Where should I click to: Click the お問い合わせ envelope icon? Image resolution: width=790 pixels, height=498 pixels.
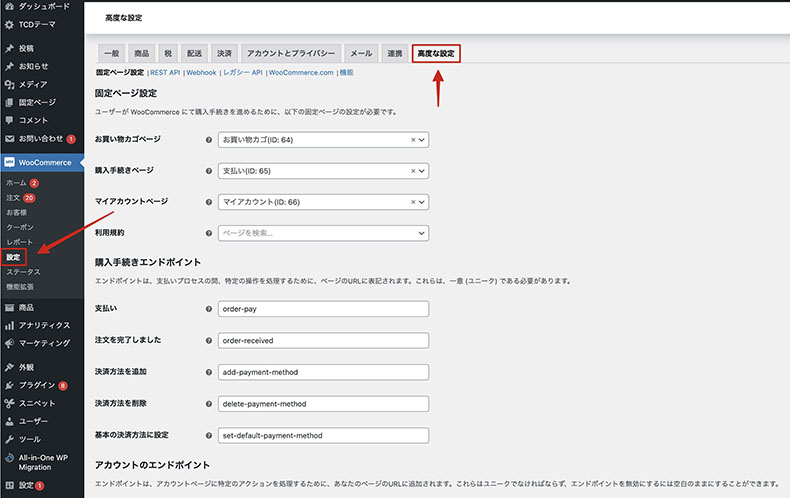click(9, 138)
